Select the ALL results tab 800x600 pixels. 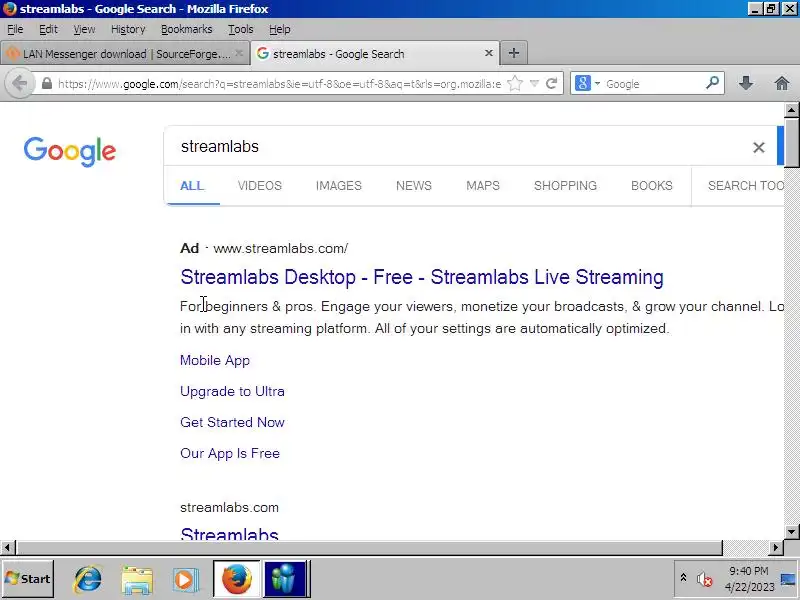192,186
